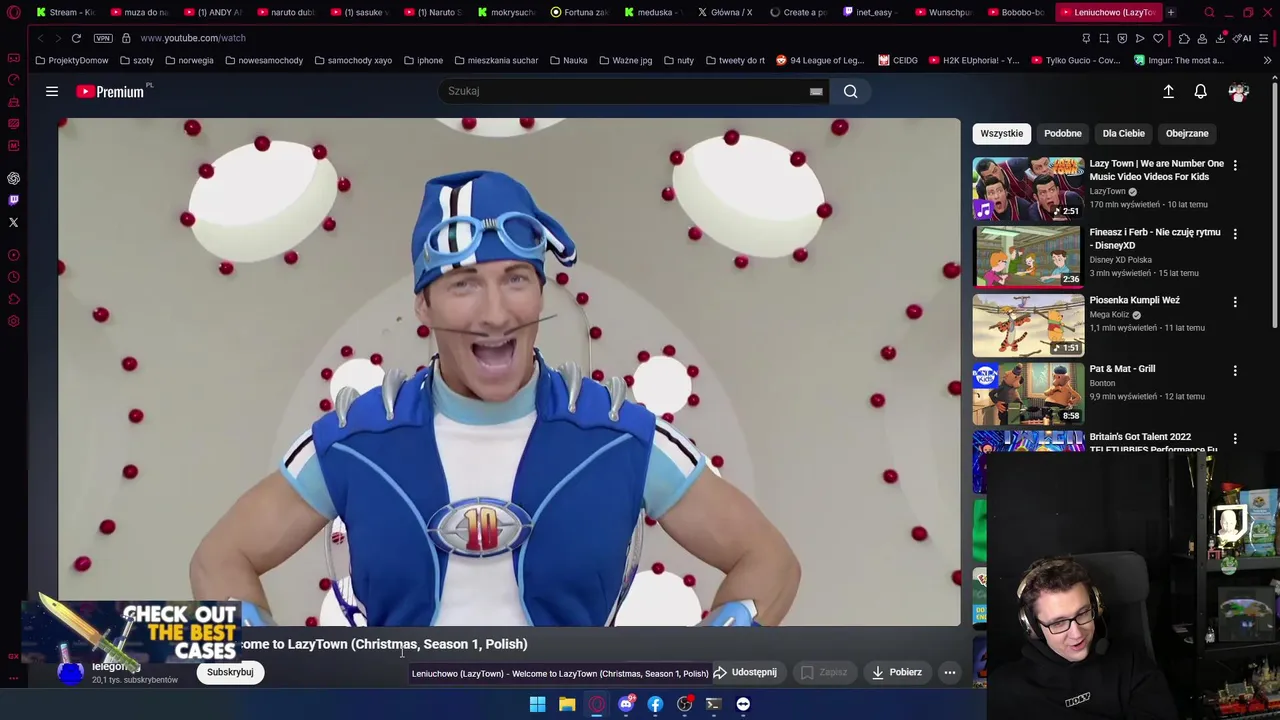Open the Ważne jpg bookmark folder
The image size is (1280, 720).
pos(625,60)
